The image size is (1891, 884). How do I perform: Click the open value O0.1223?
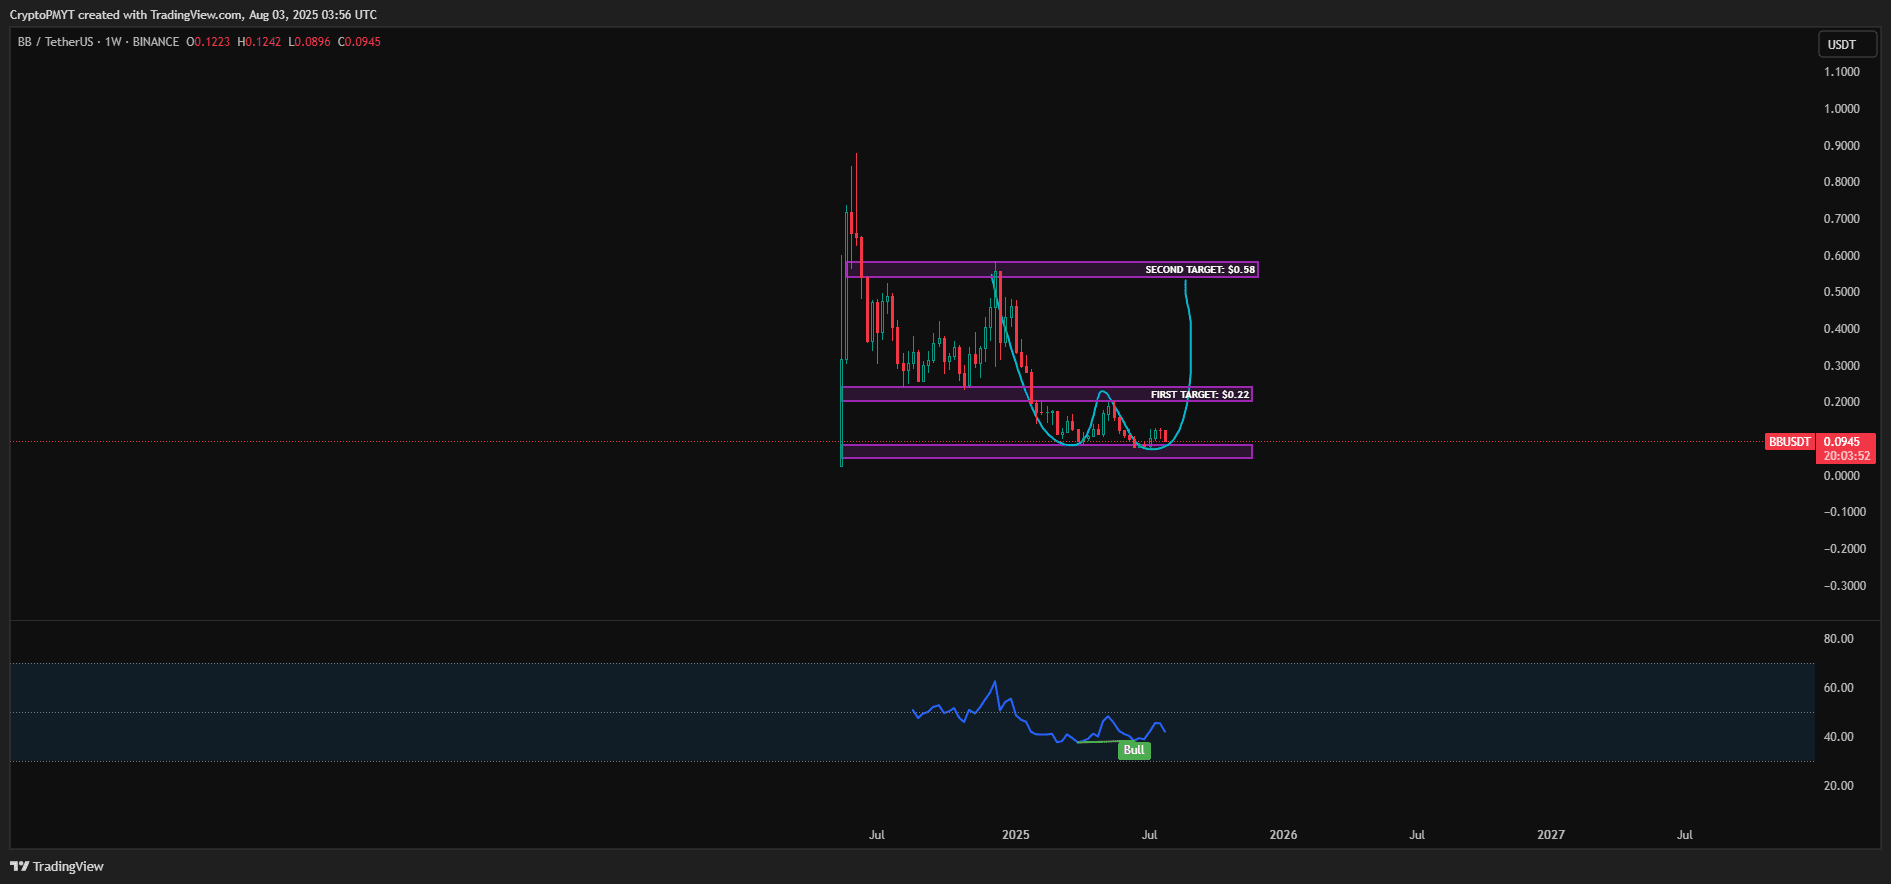208,42
